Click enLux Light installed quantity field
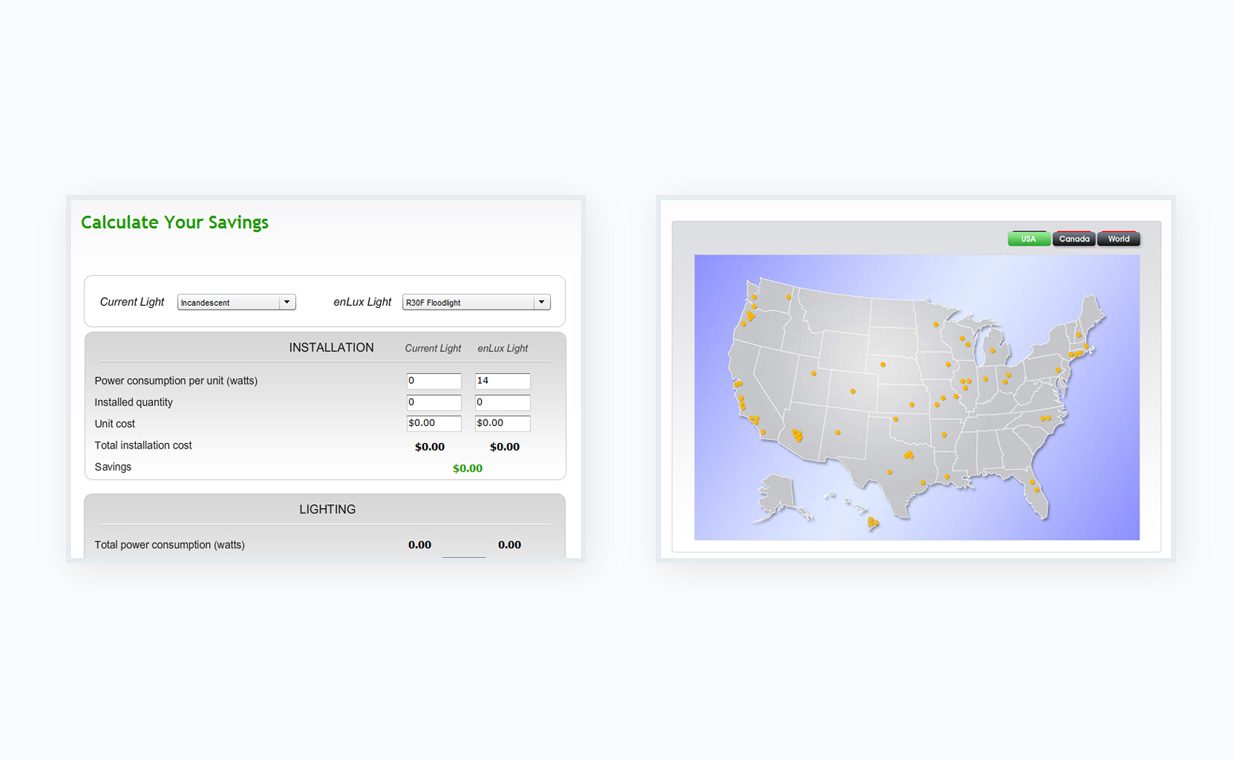The width and height of the screenshot is (1235, 760). pos(503,403)
